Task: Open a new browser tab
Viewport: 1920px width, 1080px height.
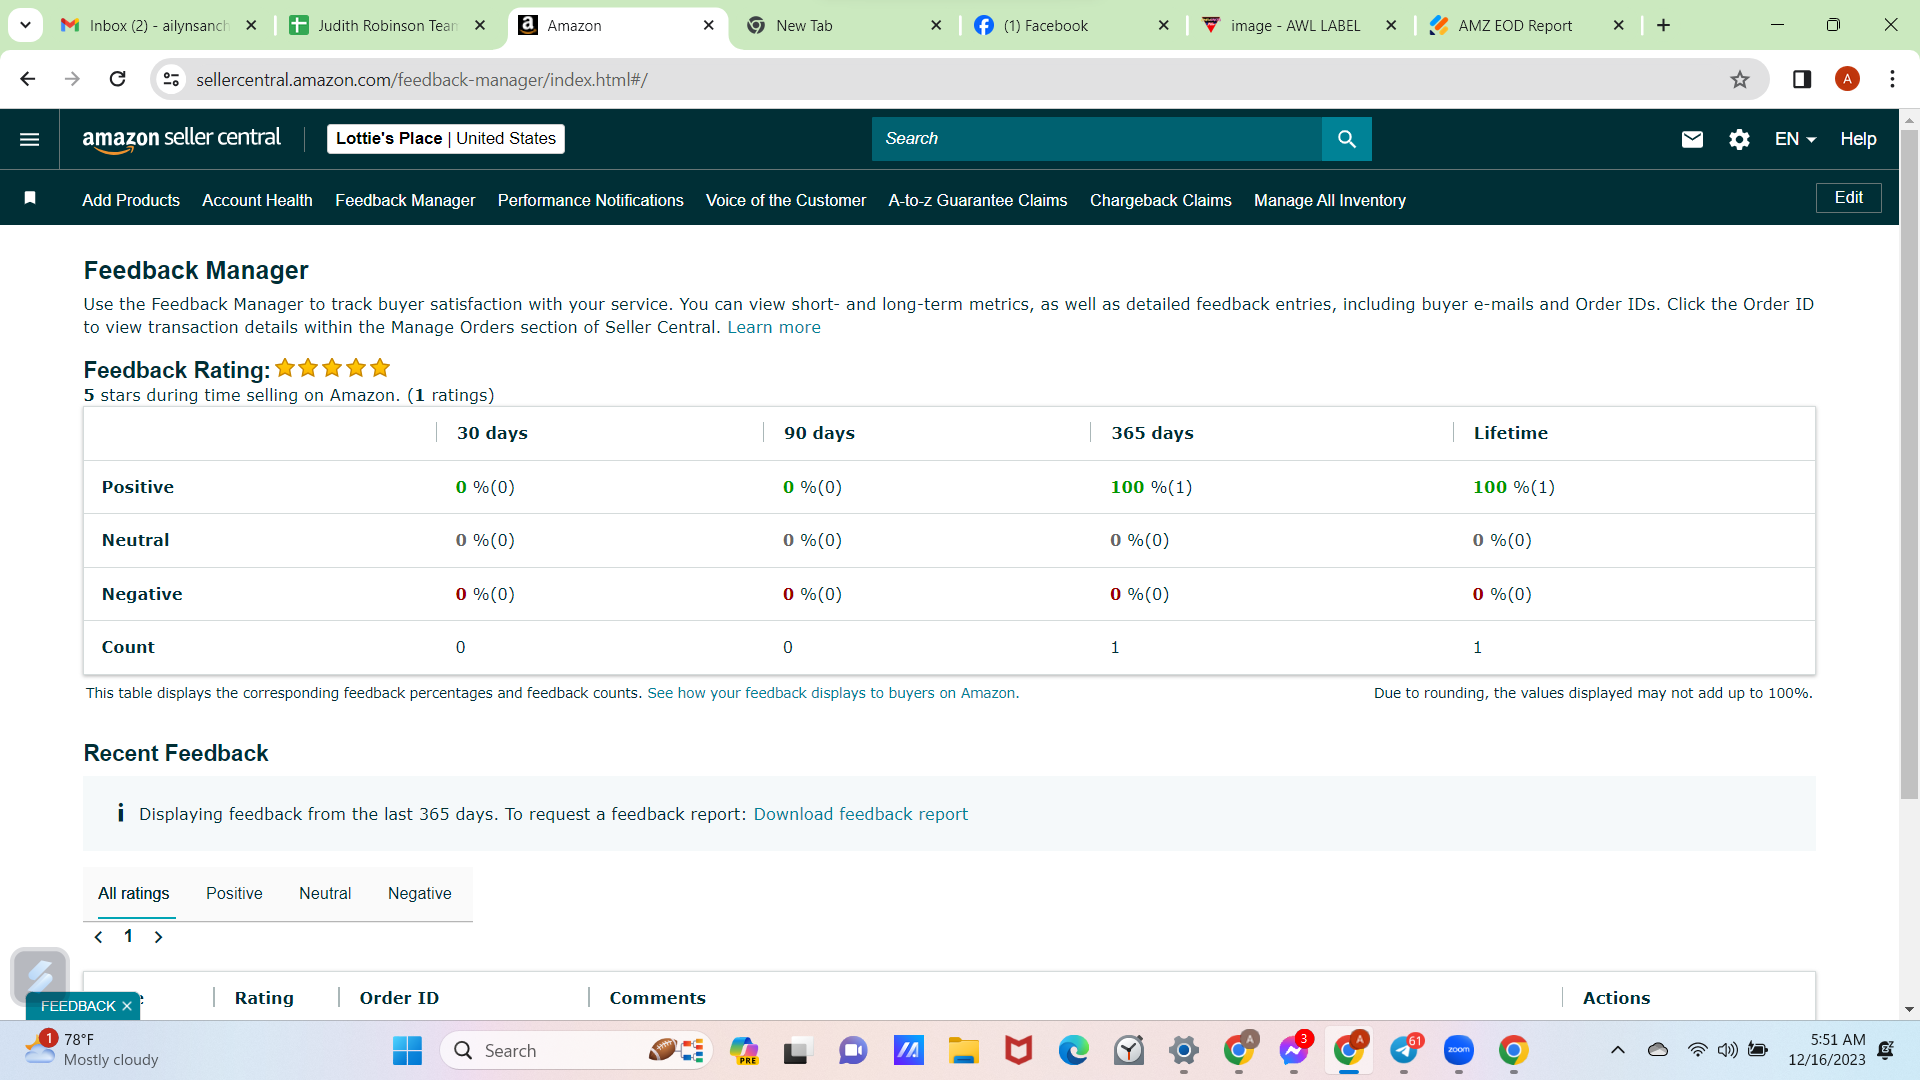Action: click(x=1663, y=25)
